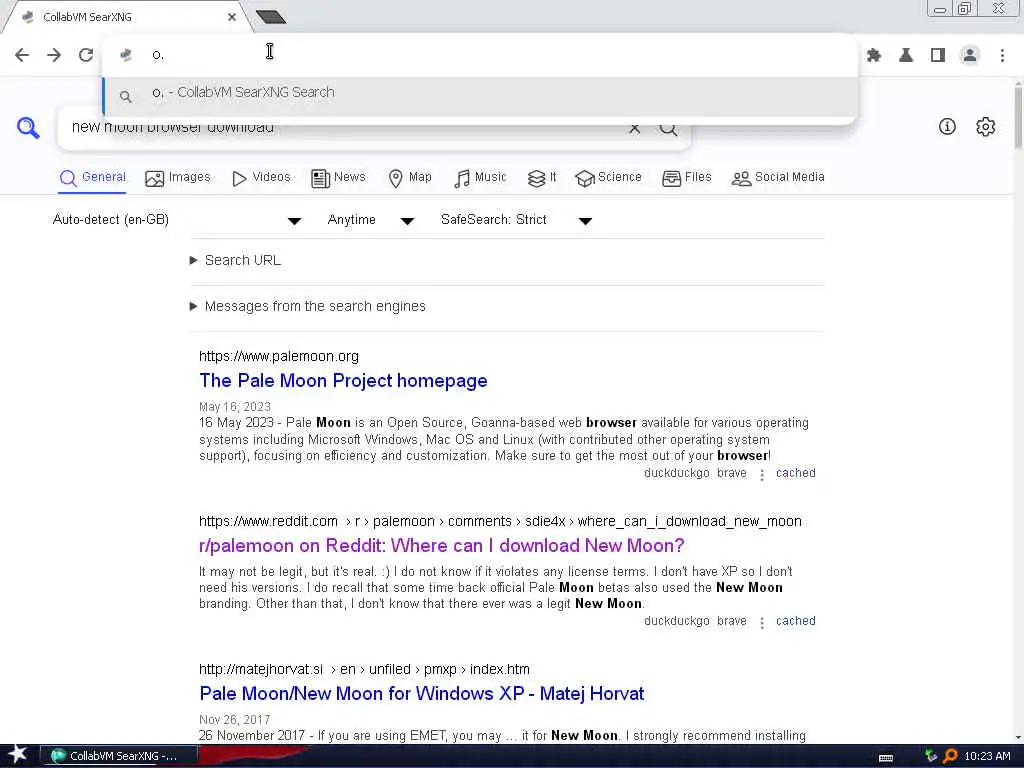Open the Extensions puzzle icon
This screenshot has height=768, width=1024.
pyautogui.click(x=874, y=56)
